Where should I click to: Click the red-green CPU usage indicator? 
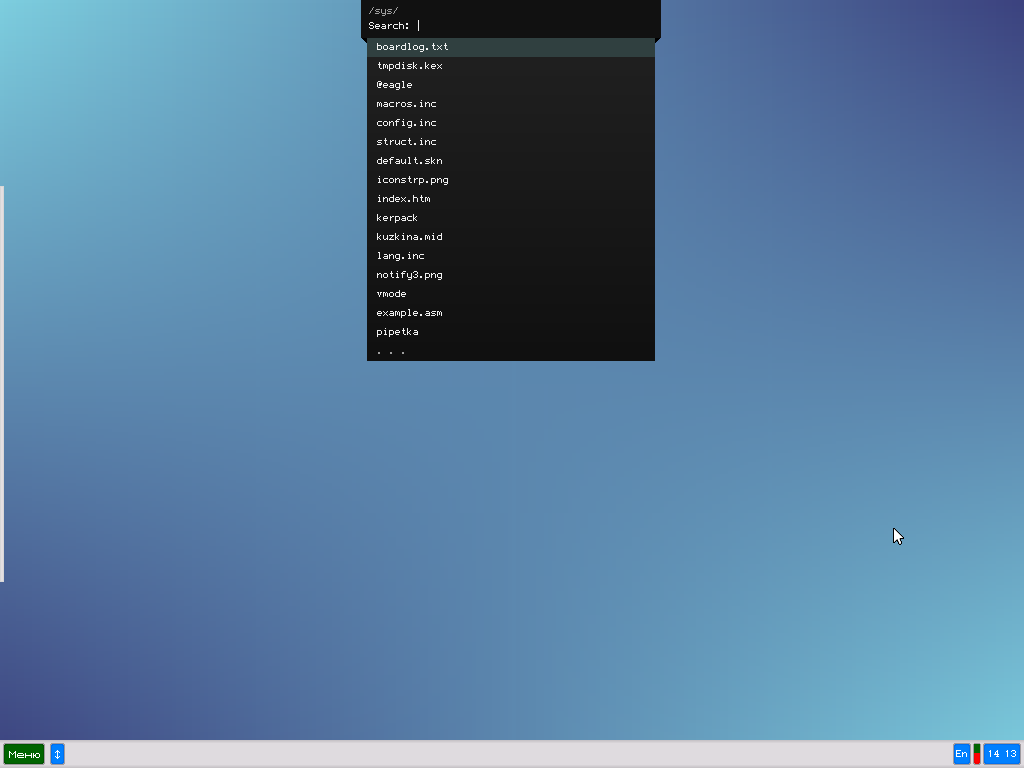click(977, 754)
